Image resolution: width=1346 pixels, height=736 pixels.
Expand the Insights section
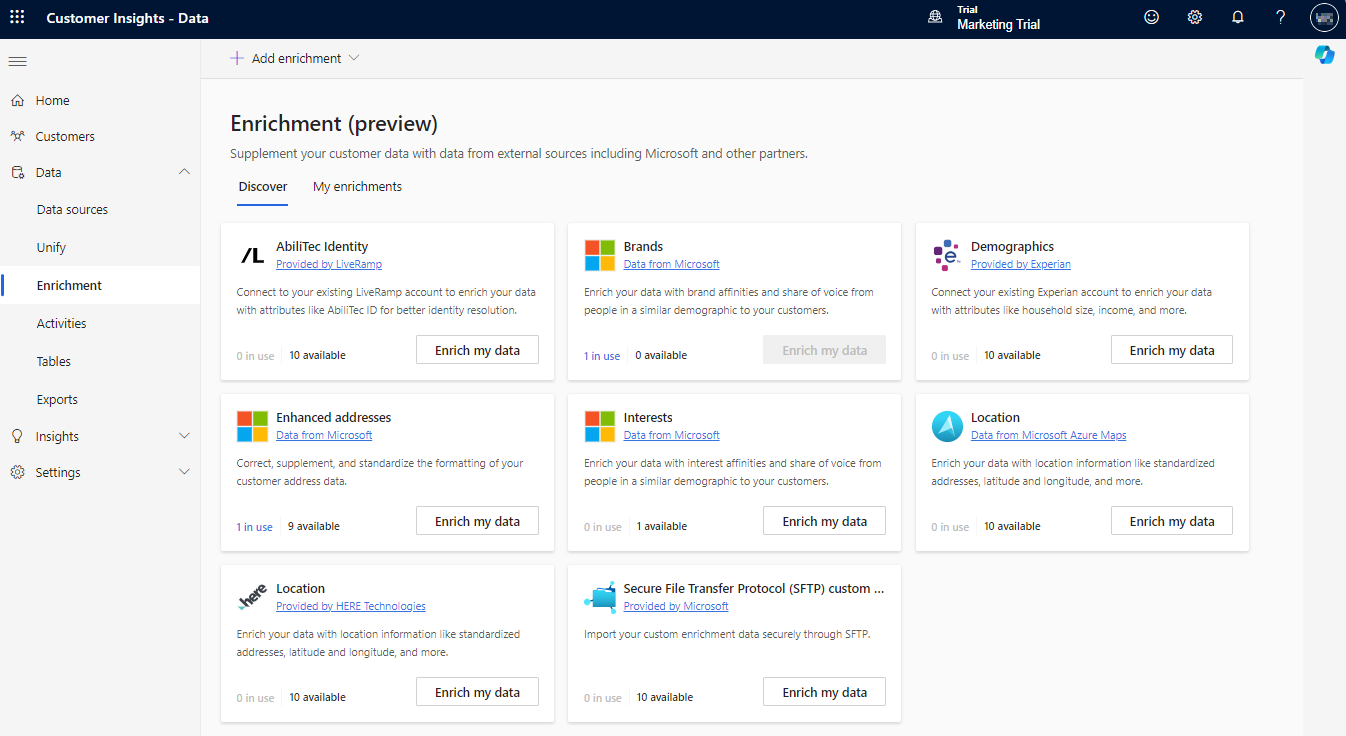[x=184, y=435]
